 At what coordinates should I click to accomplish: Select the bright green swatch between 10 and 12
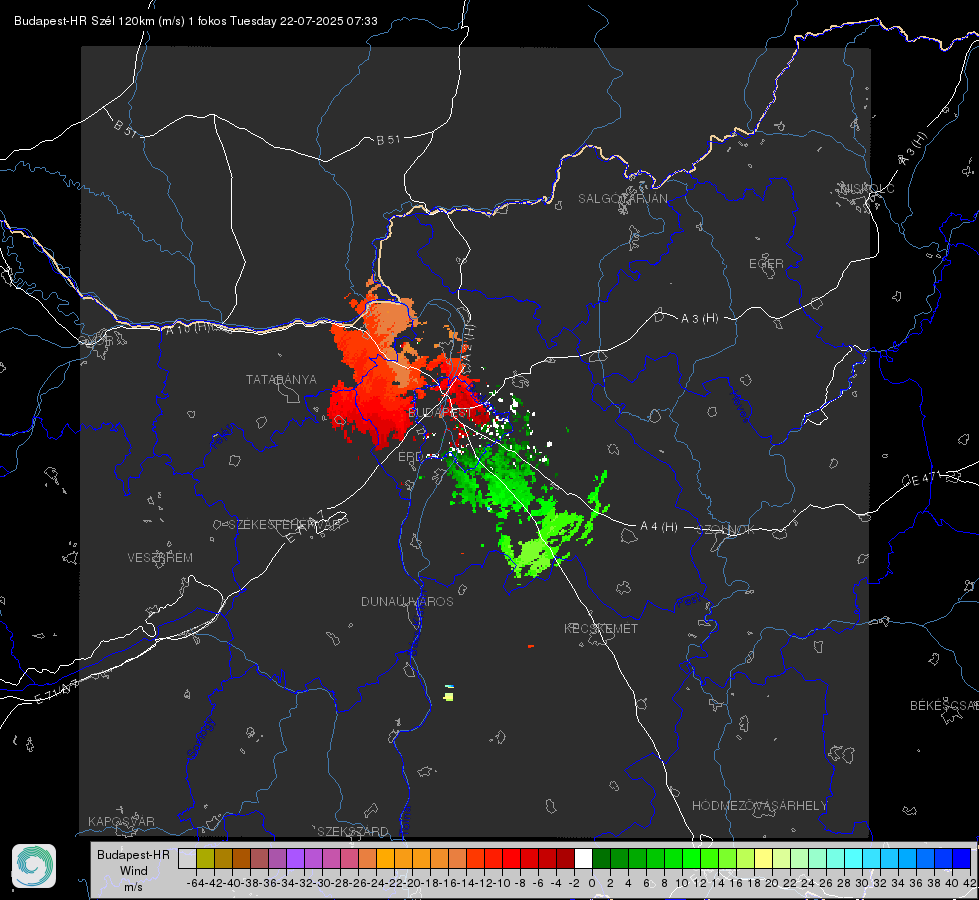point(691,858)
